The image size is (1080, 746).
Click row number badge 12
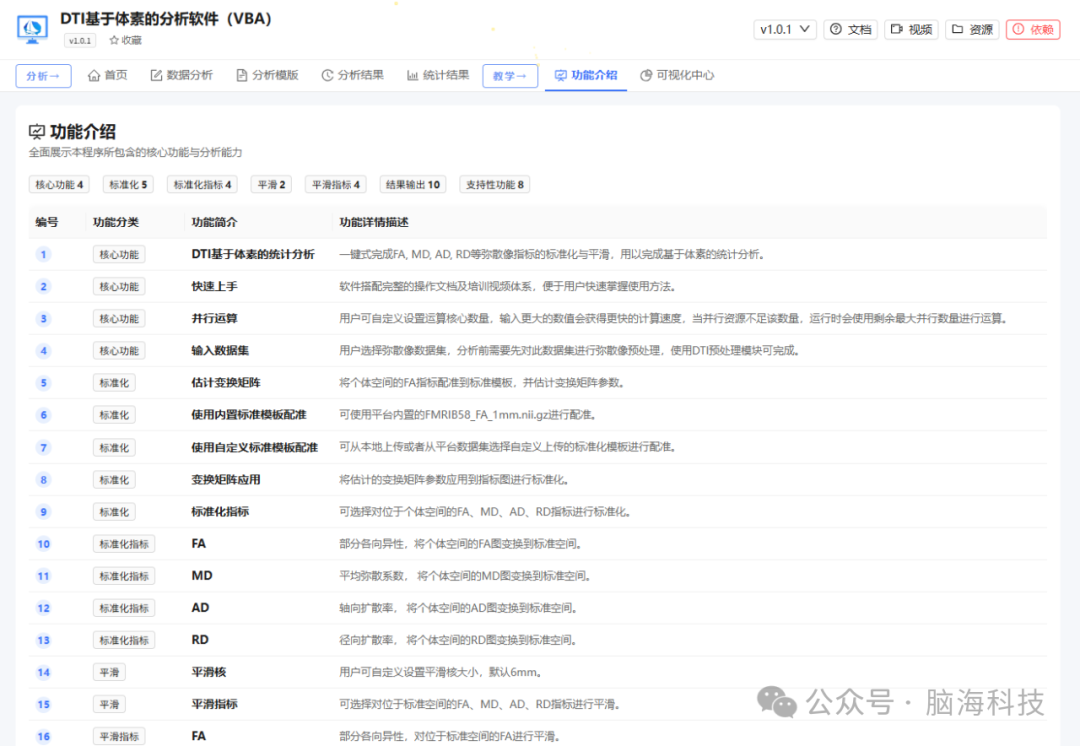coord(43,608)
